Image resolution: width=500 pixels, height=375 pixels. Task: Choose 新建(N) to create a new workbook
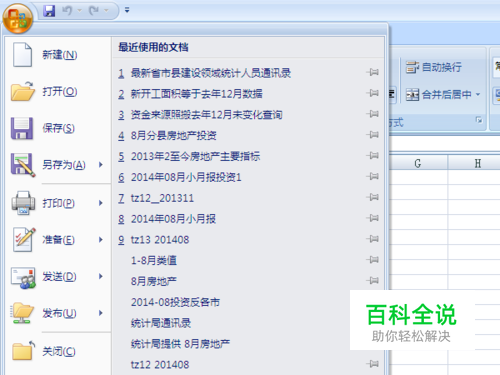tap(58, 55)
